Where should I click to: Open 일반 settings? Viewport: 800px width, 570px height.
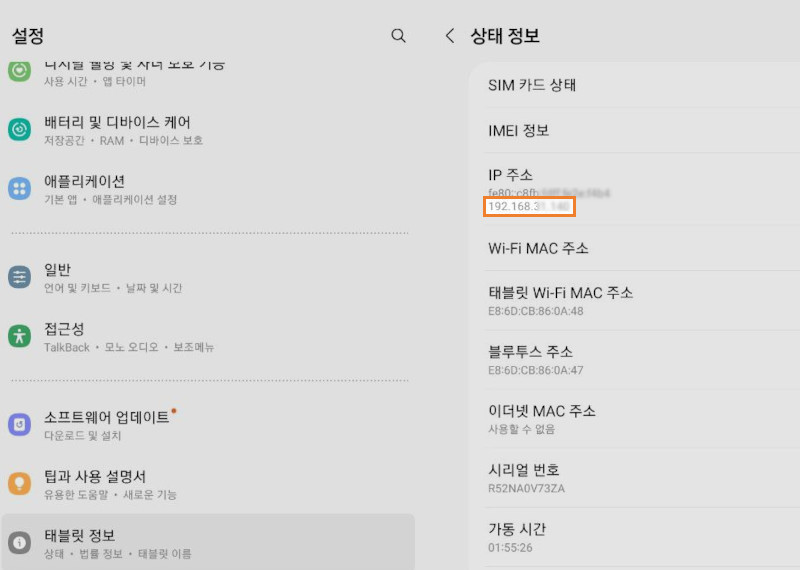(x=208, y=278)
